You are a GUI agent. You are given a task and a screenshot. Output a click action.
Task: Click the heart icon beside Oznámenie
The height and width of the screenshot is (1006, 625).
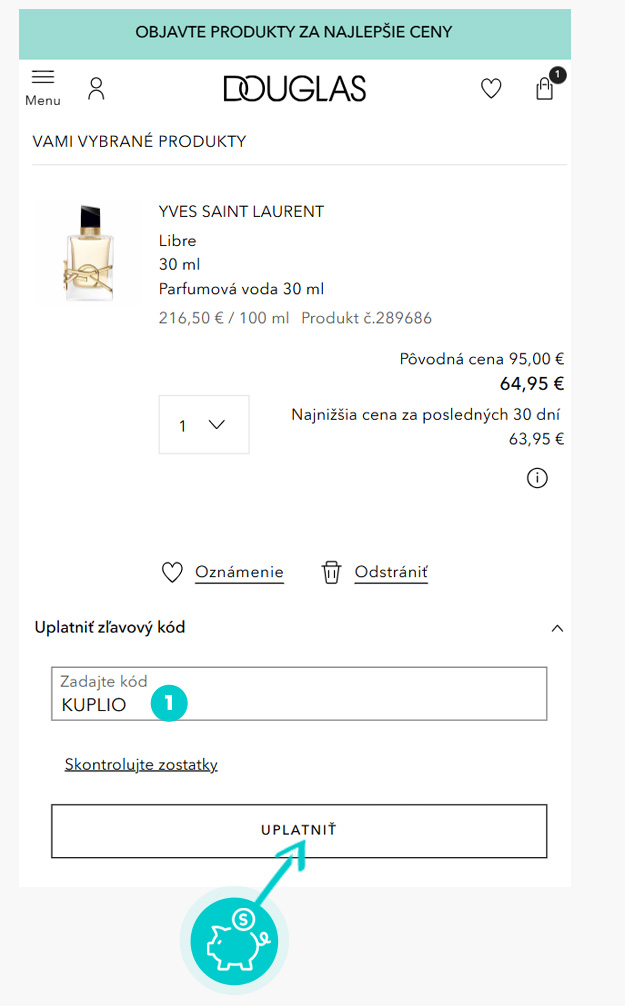pos(172,572)
